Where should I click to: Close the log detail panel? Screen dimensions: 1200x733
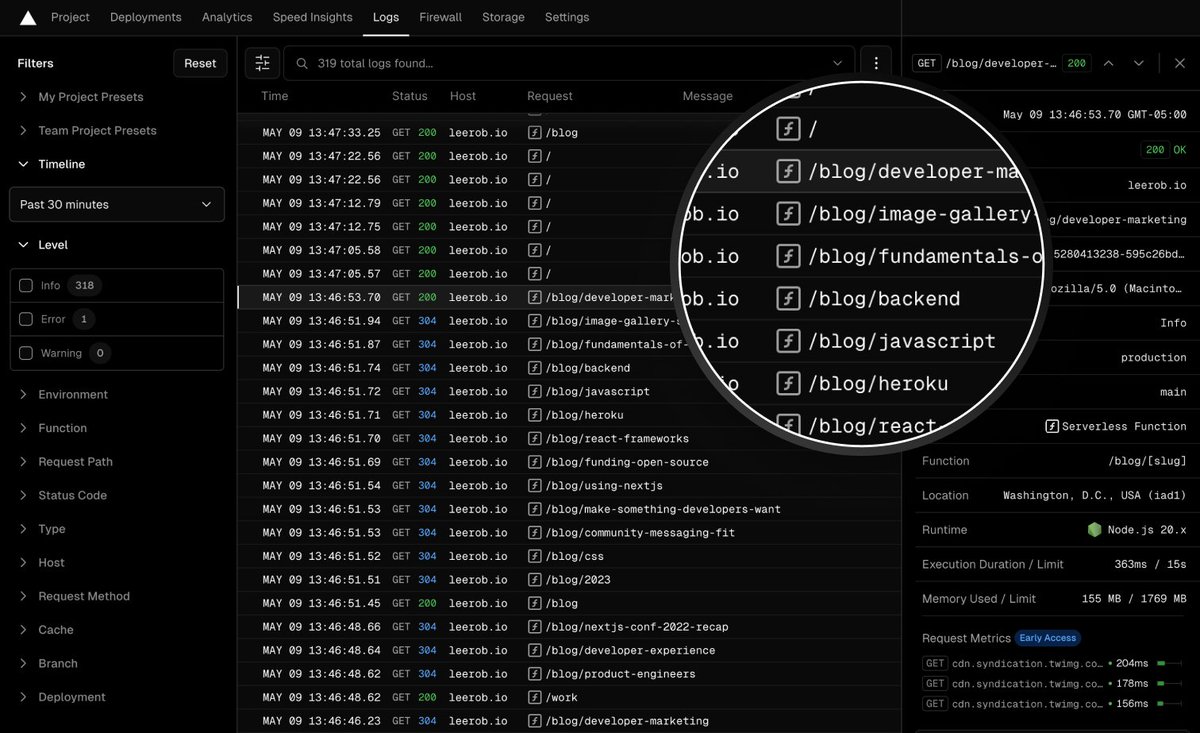pyautogui.click(x=1180, y=63)
